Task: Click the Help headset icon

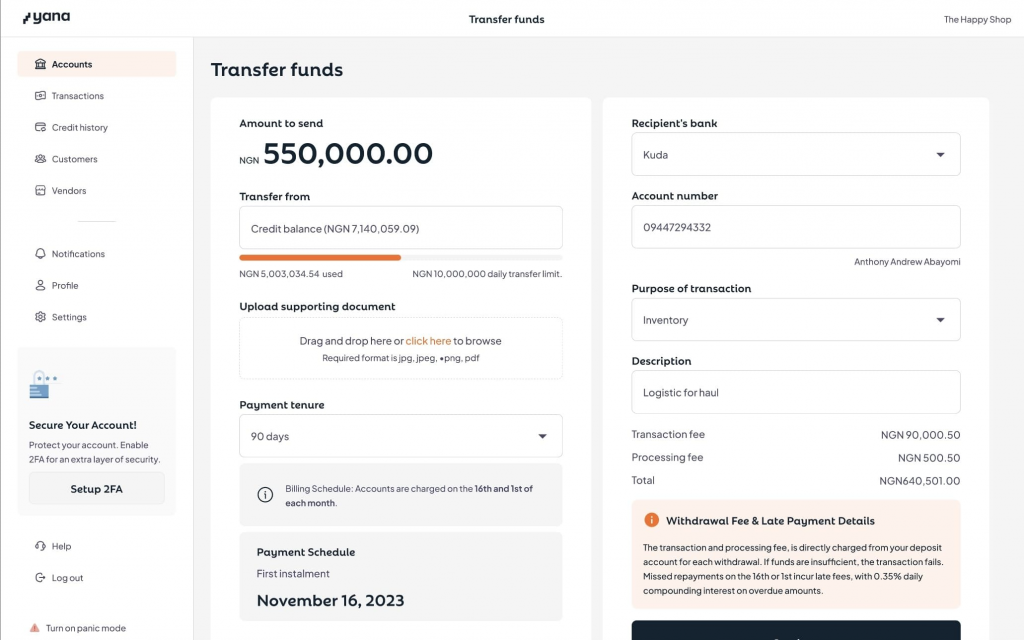Action: pyautogui.click(x=40, y=546)
